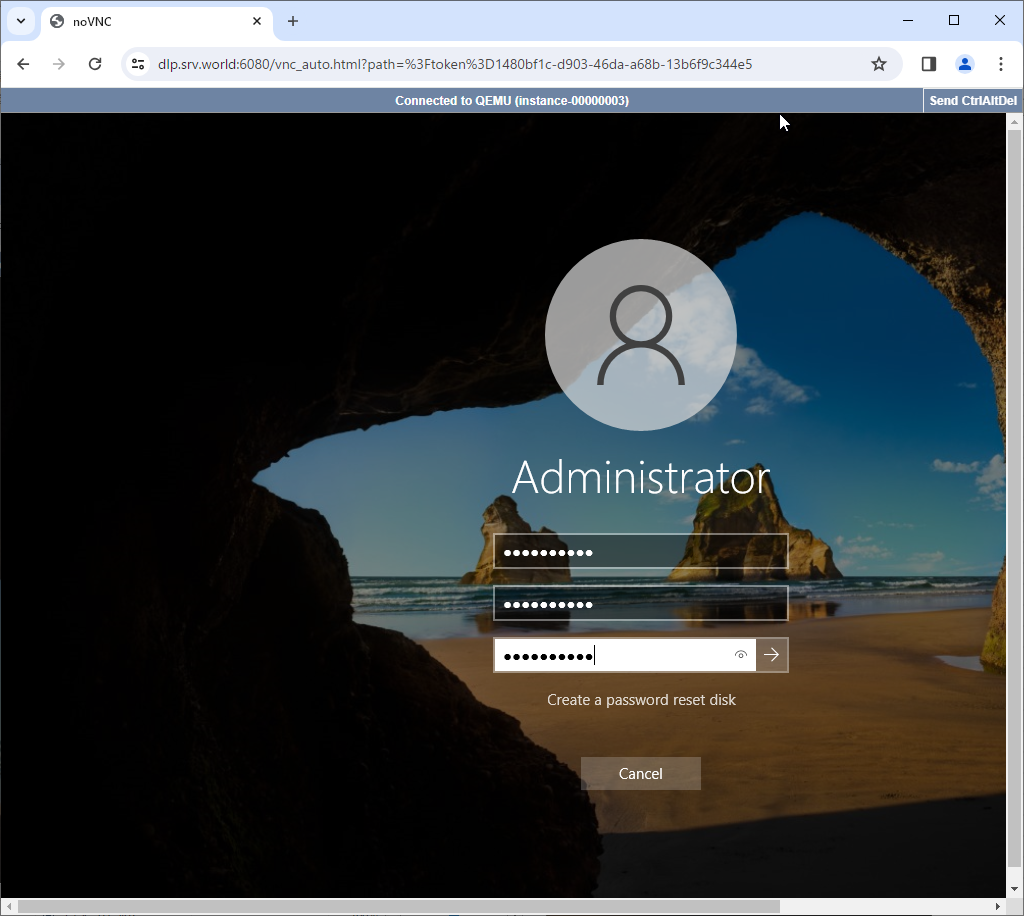1024x916 pixels.
Task: Click the horizontal scrollbar thumb
Action: point(399,906)
